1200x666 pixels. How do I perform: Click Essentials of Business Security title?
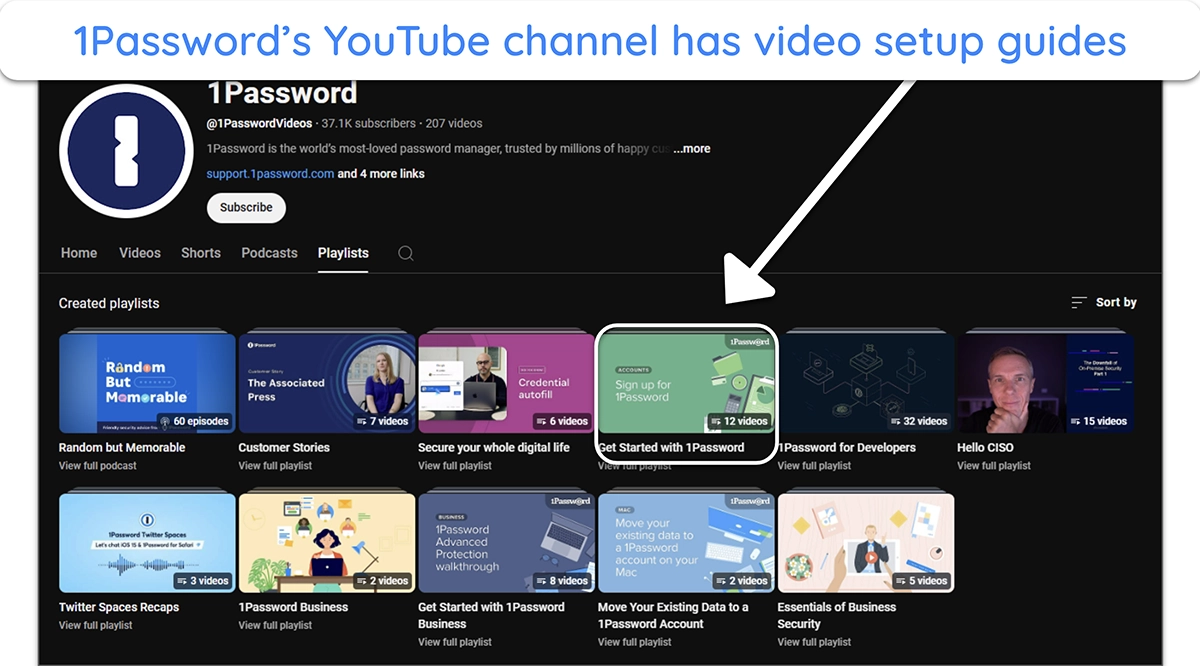(x=837, y=615)
